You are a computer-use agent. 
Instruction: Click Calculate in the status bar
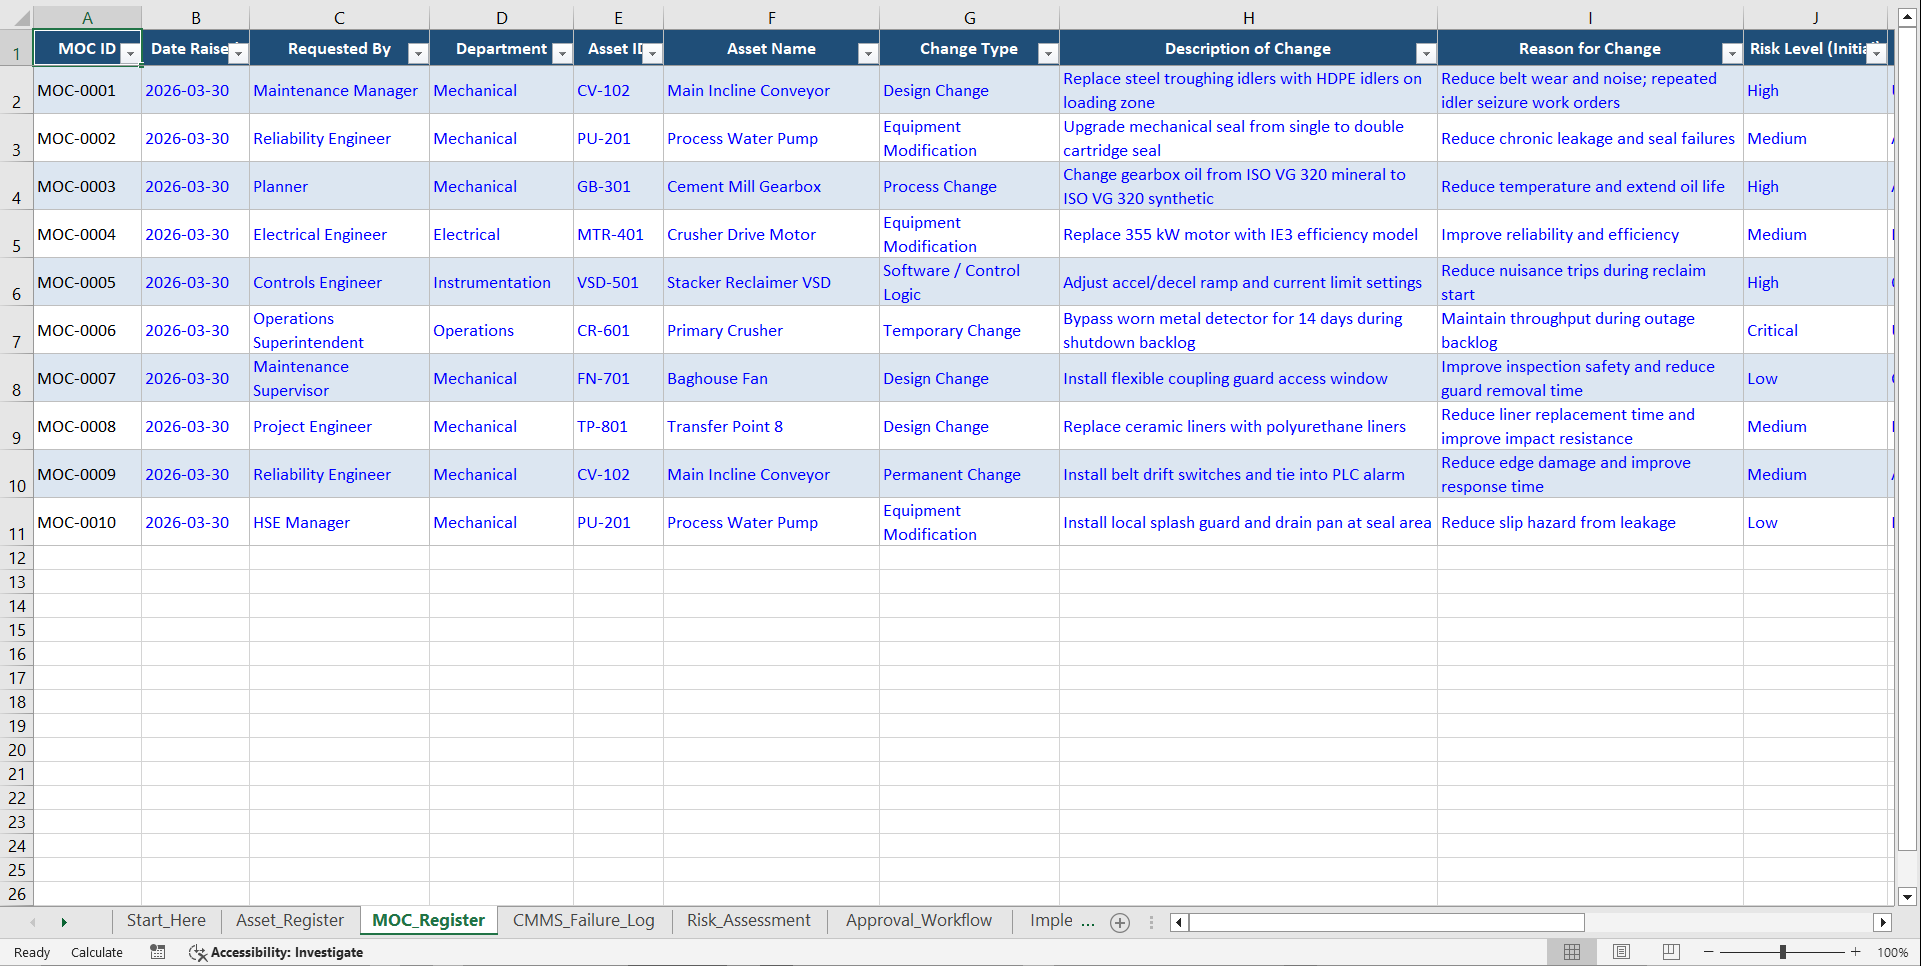coord(96,952)
